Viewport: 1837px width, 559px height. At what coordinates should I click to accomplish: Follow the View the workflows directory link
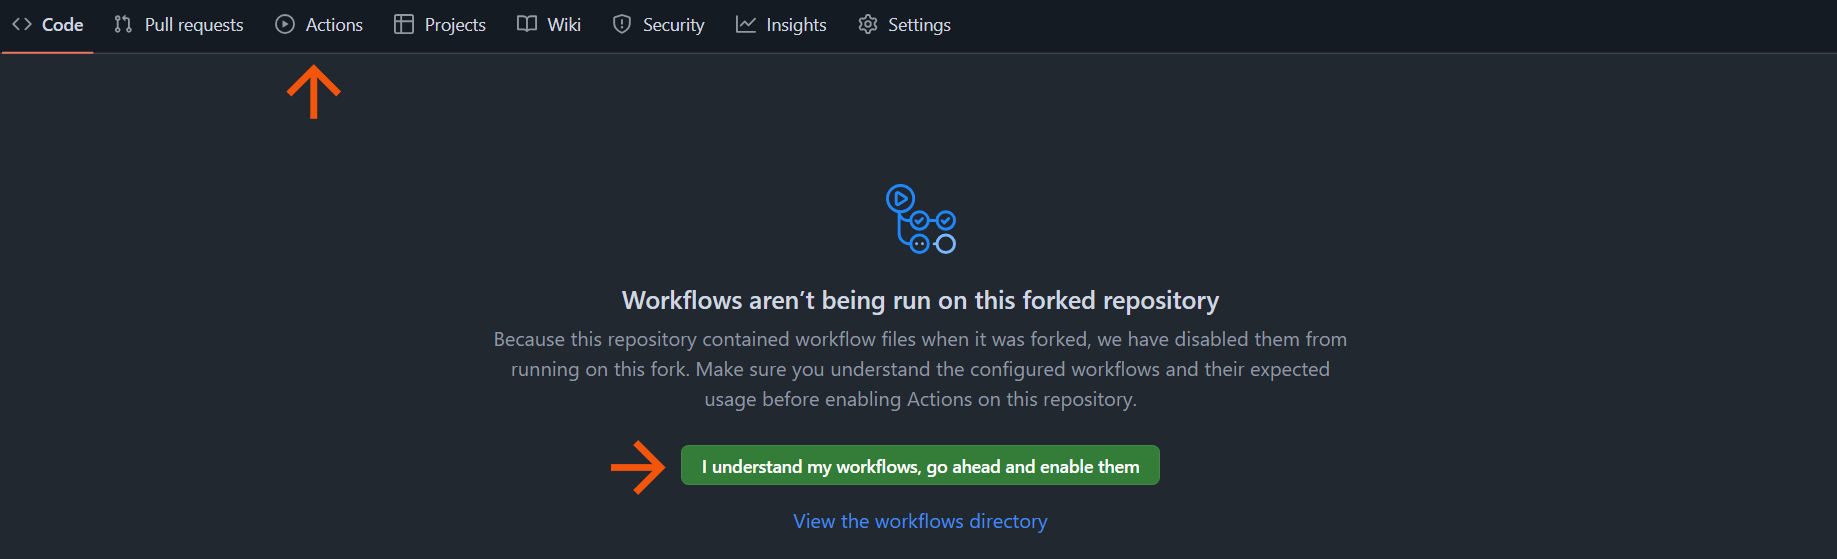pos(920,521)
